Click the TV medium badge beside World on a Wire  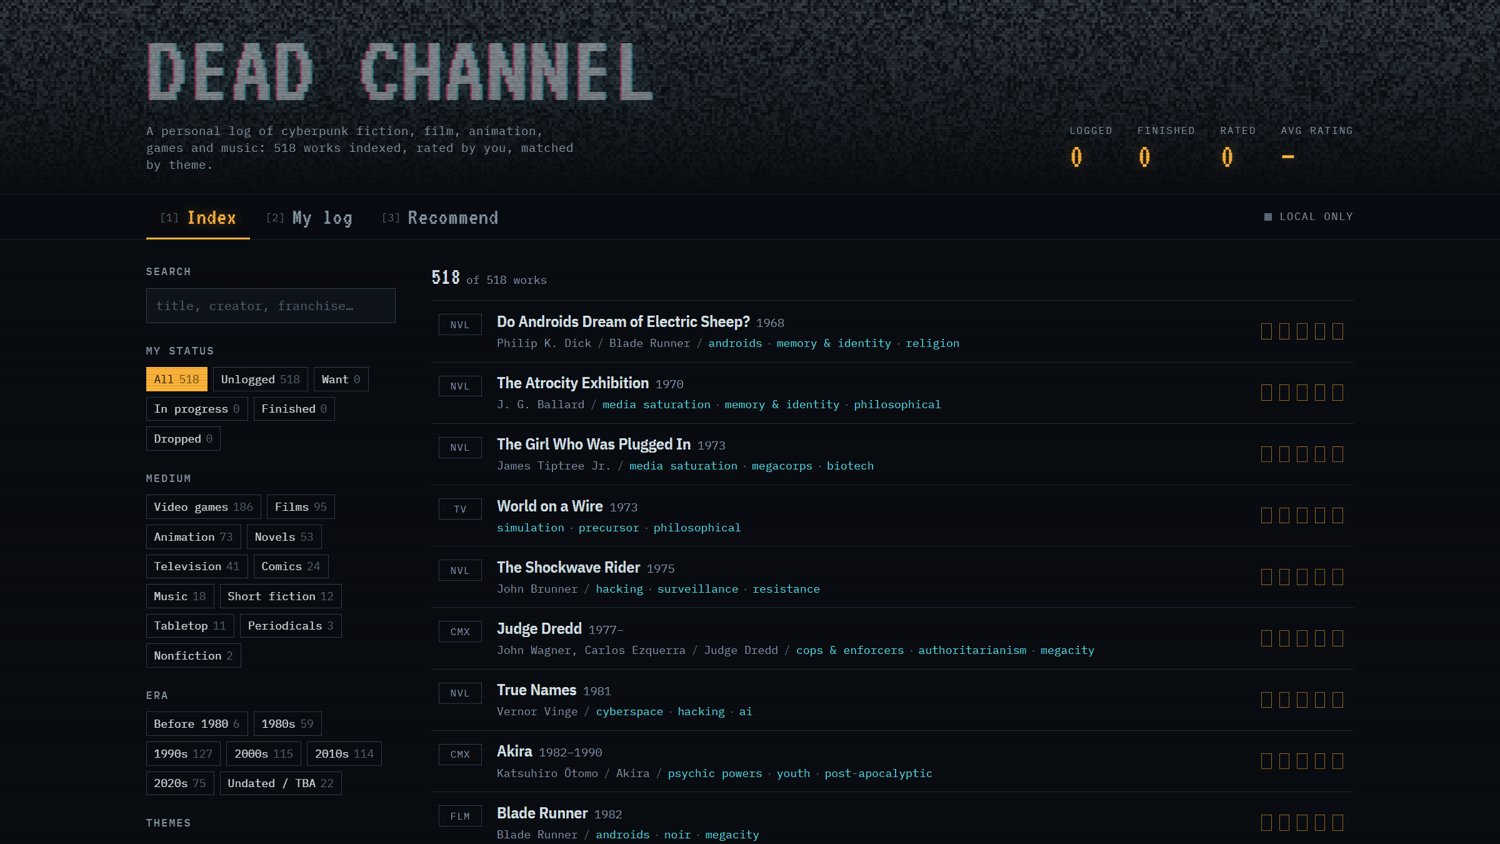tap(460, 509)
